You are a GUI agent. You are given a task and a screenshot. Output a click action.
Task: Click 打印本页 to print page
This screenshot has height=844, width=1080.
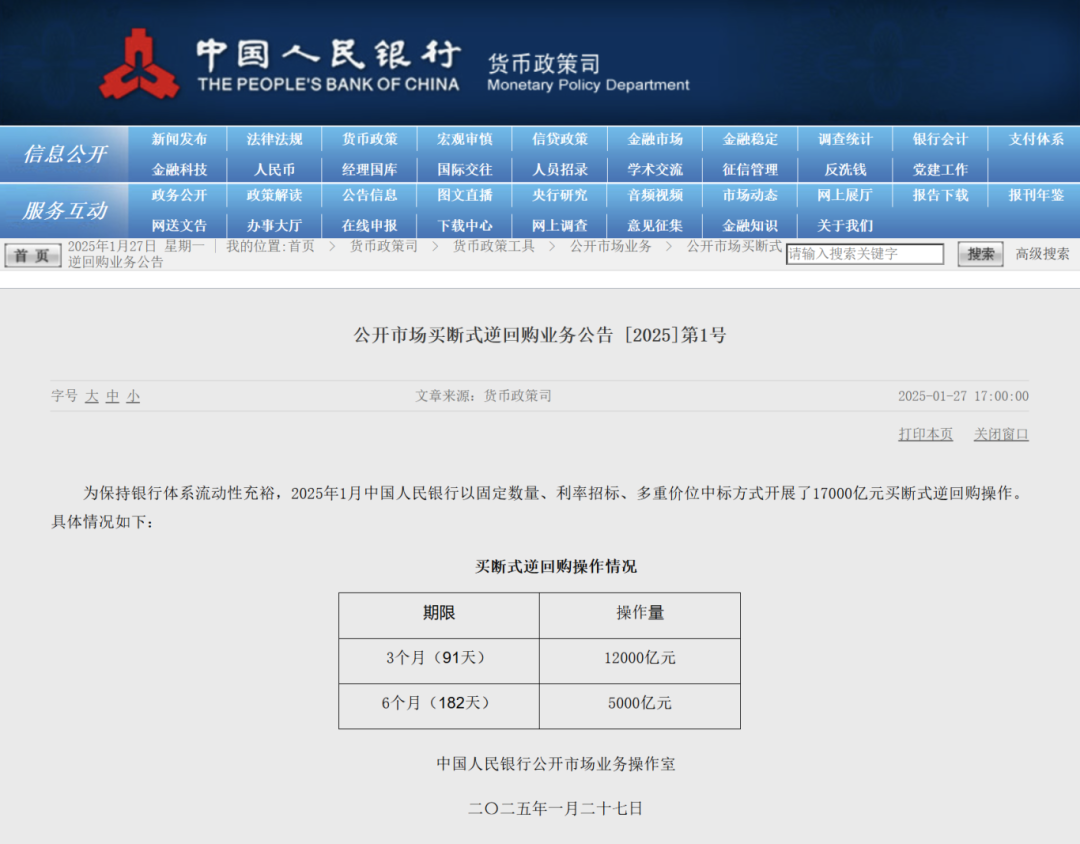coord(925,434)
